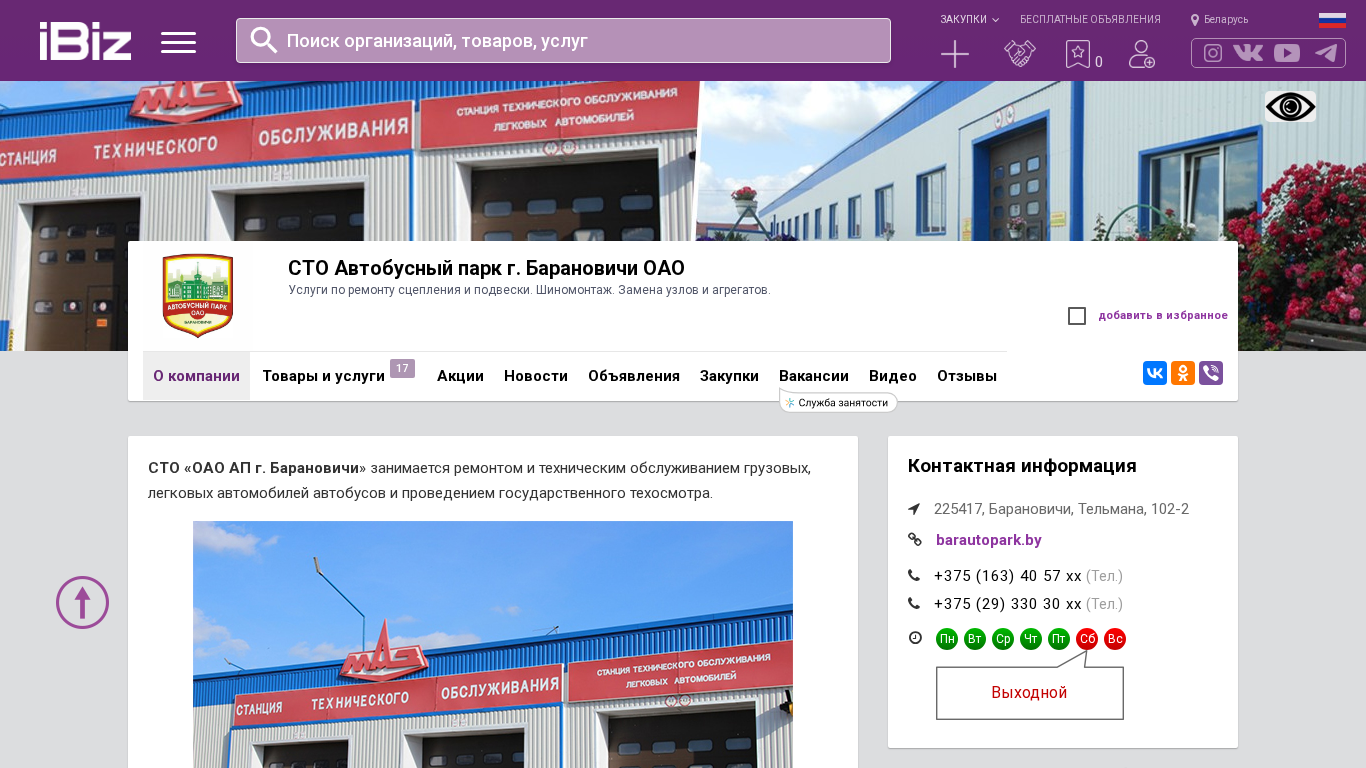Open the Вакансии tab
The image size is (1366, 768).
tap(814, 376)
